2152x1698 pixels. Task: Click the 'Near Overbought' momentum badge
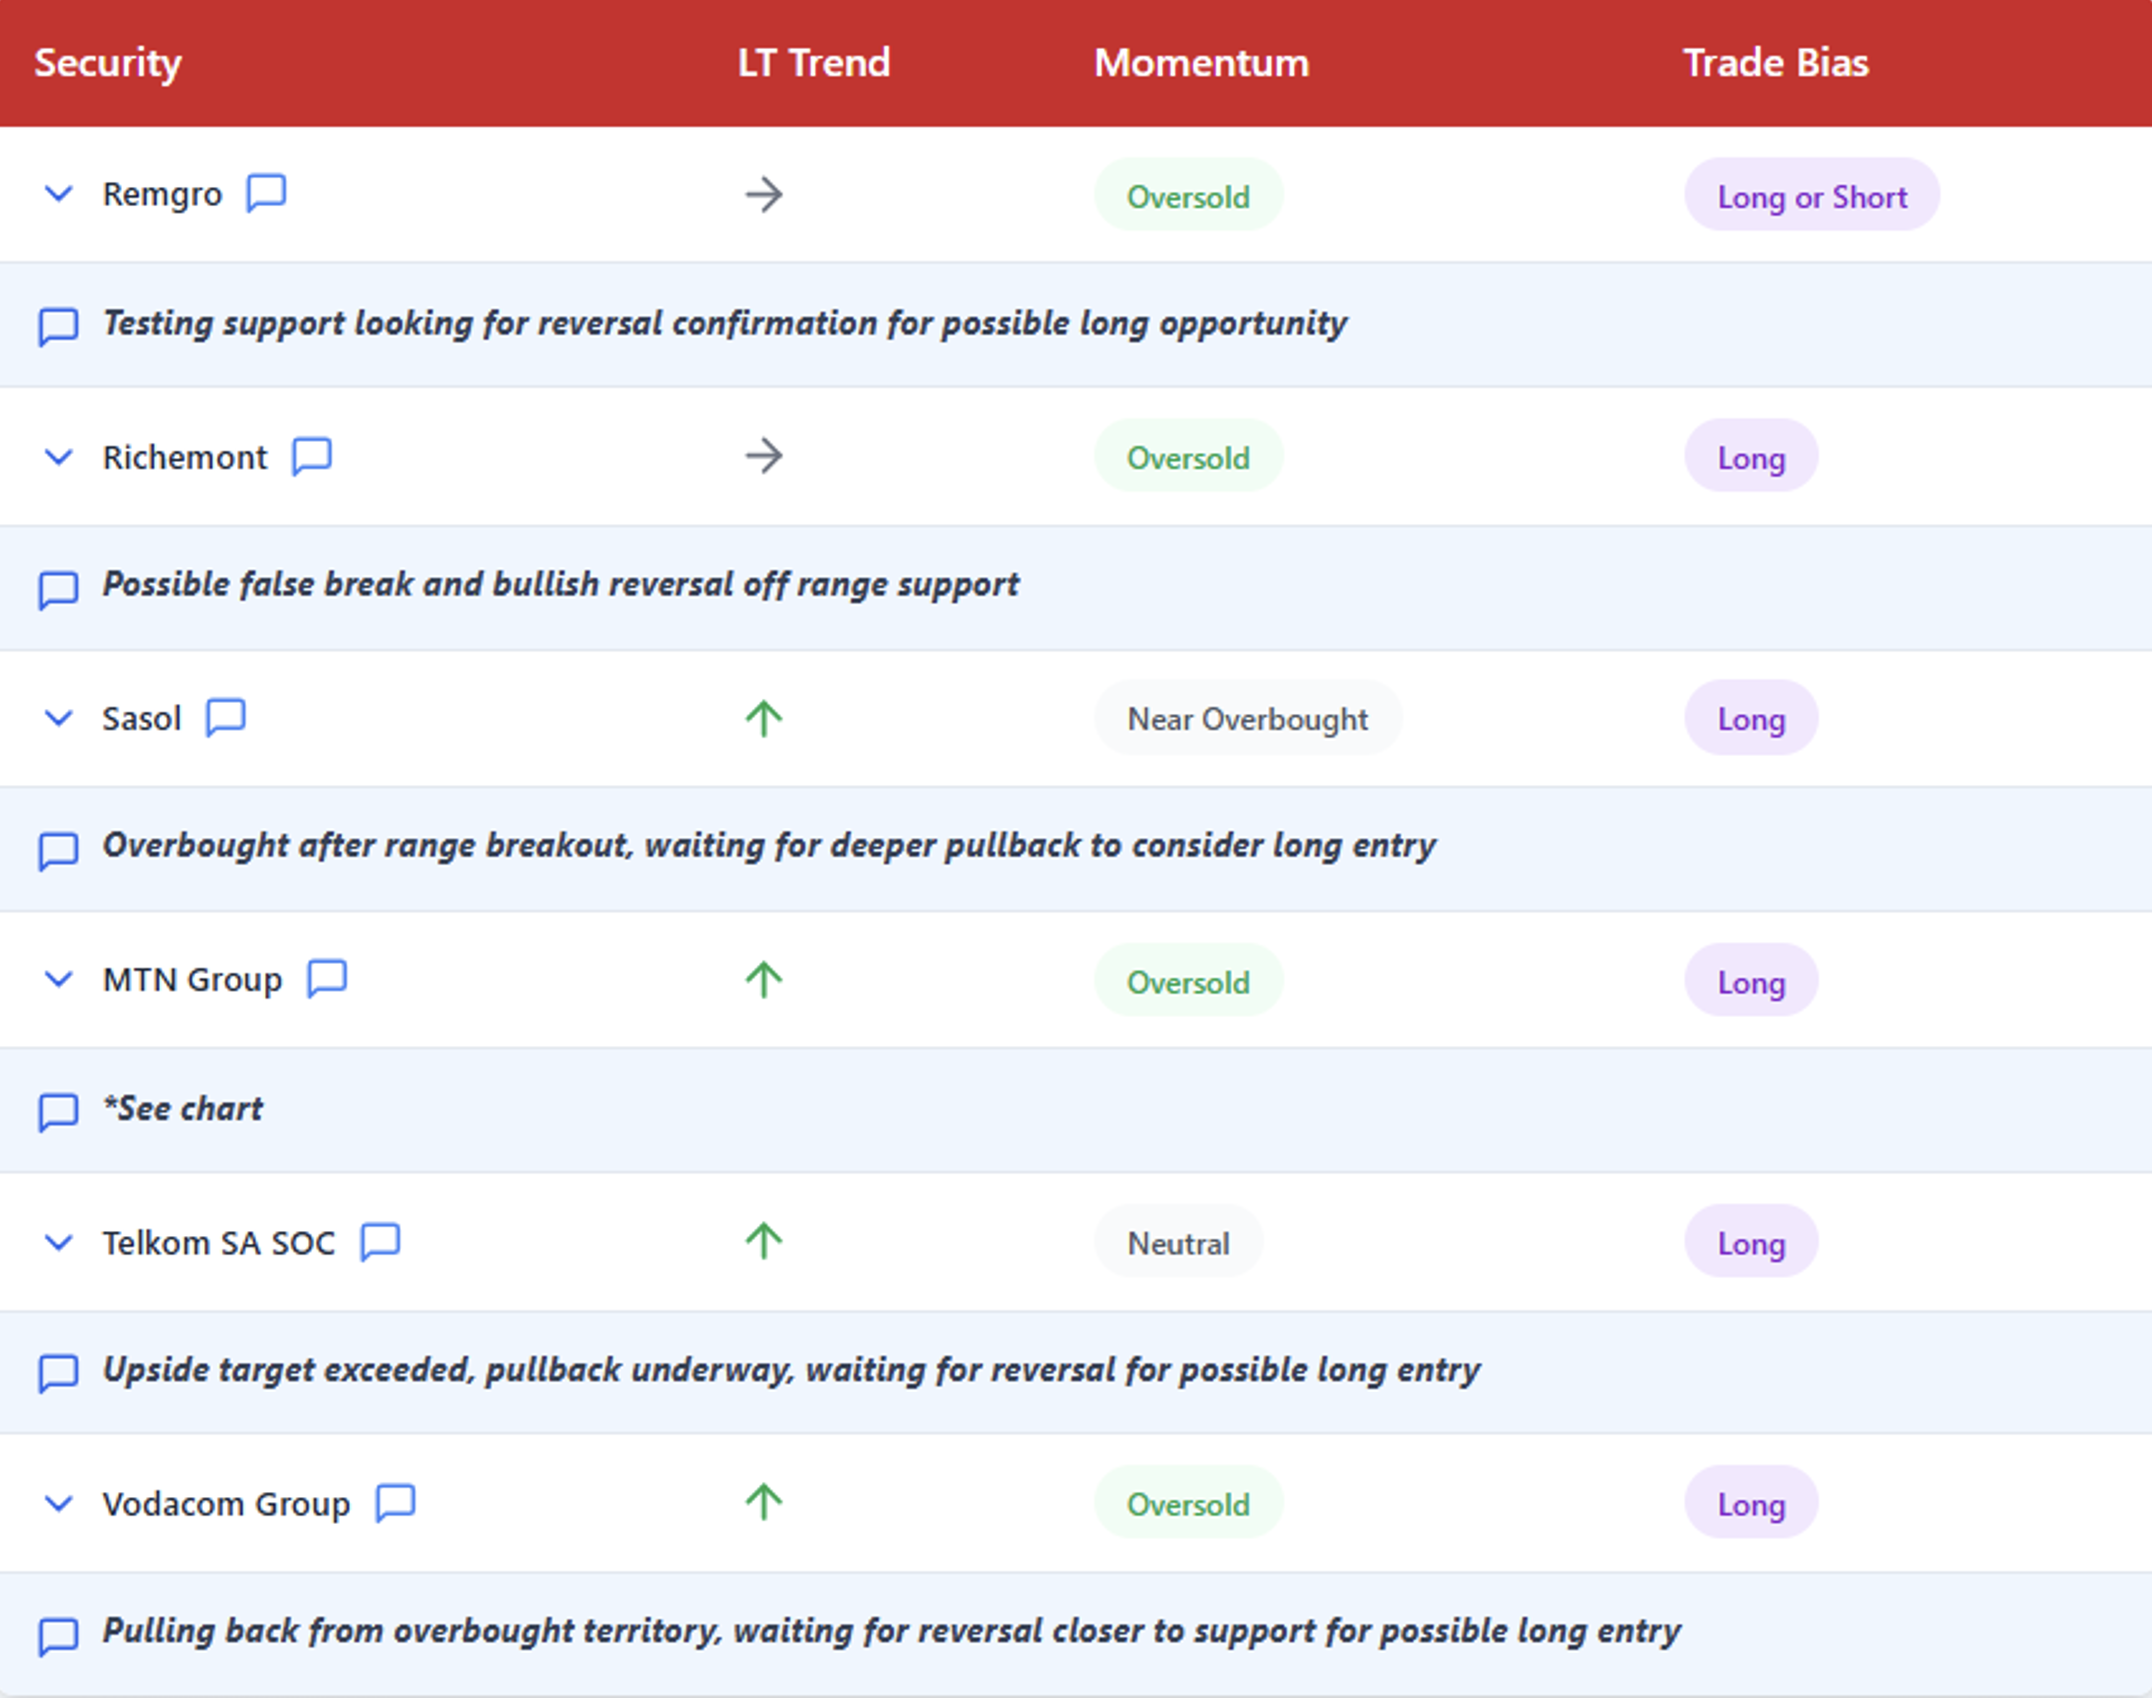click(1247, 718)
